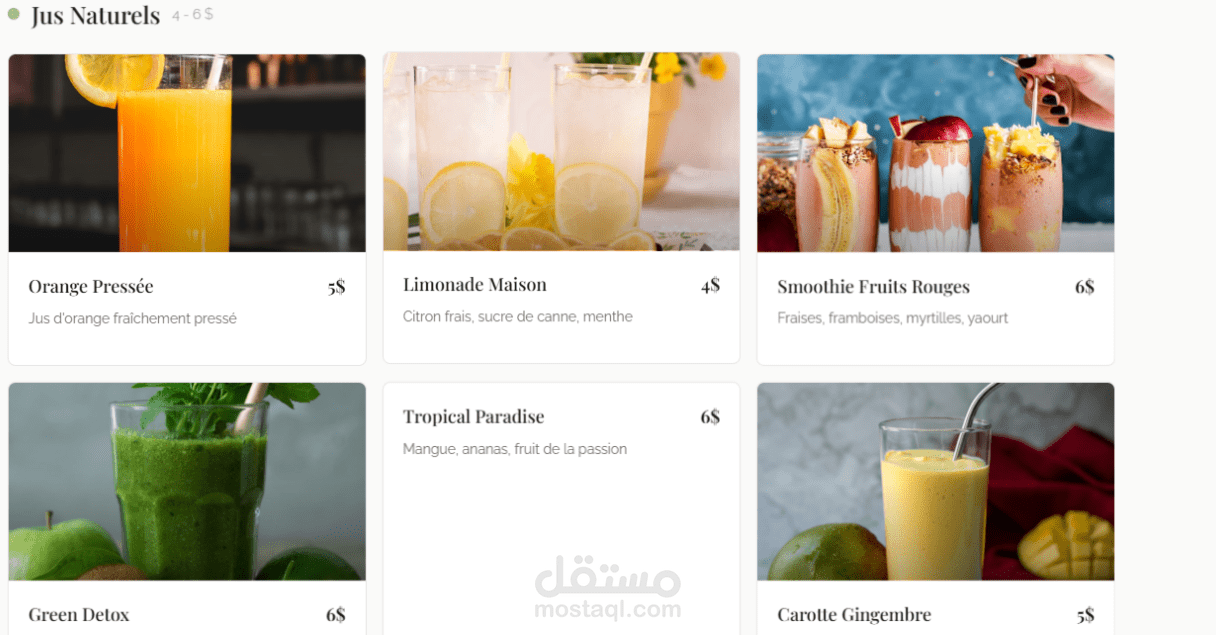The image size is (1216, 635).
Task: Click the green dot beside Jus Naturels
Action: tap(14, 14)
